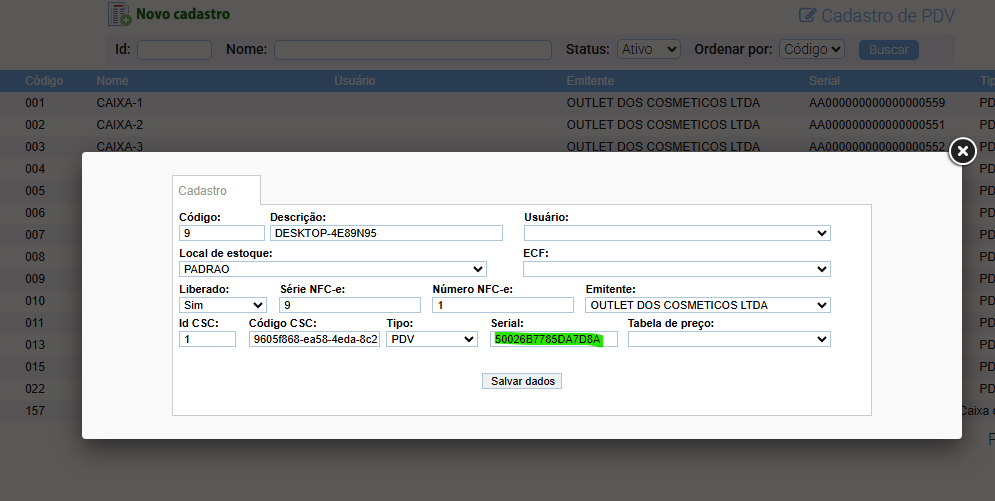Focus the Id CSC field
The width and height of the screenshot is (995, 501).
click(x=207, y=339)
